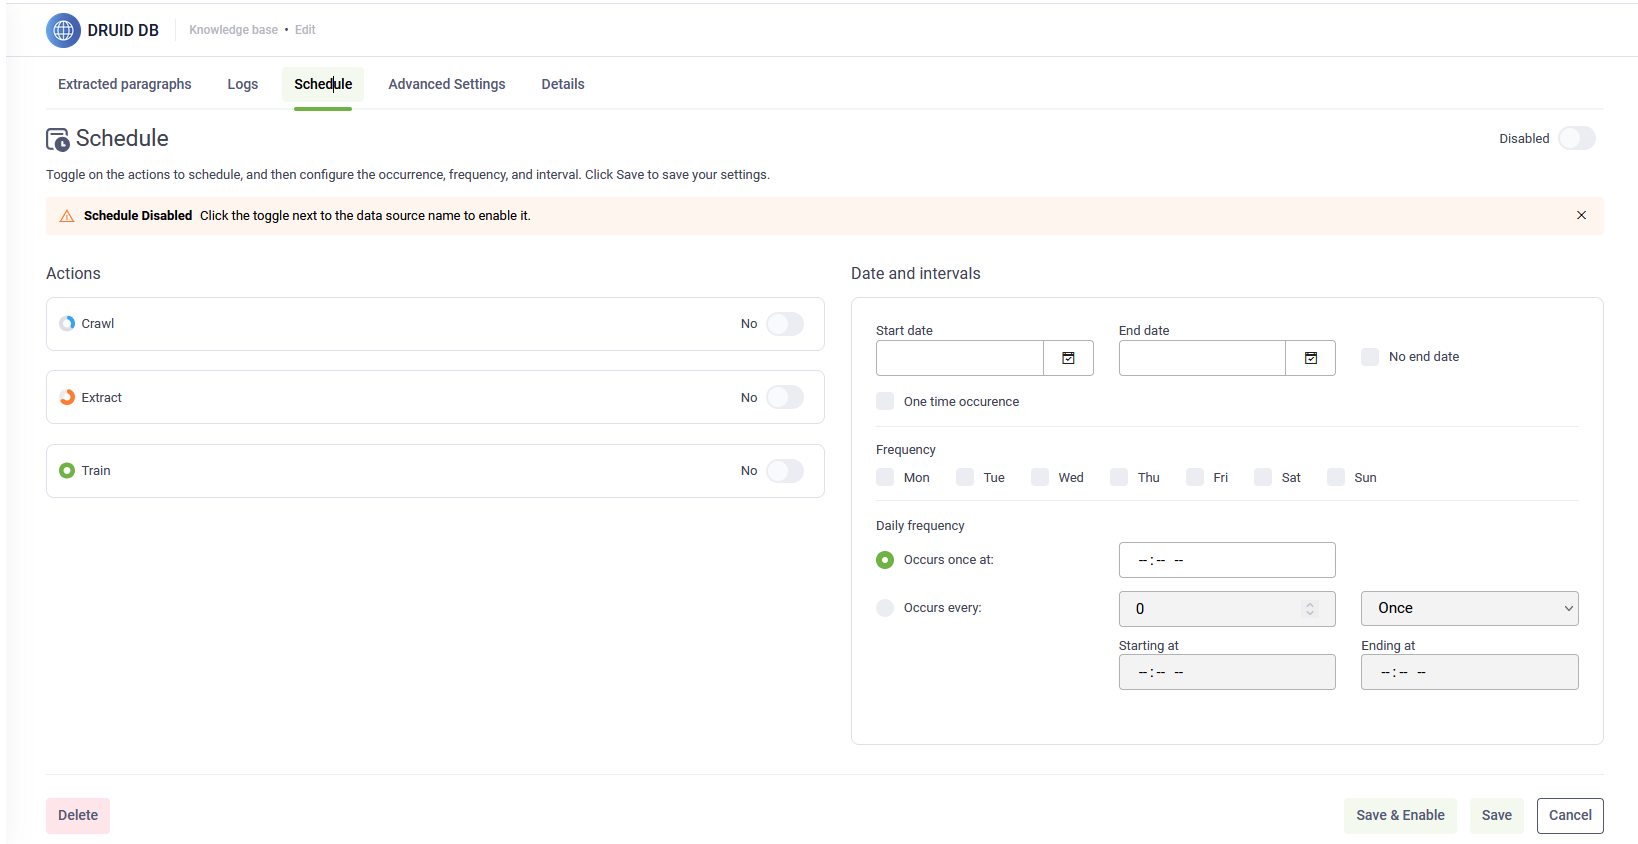Image resolution: width=1638 pixels, height=844 pixels.
Task: Click the DRUID DB globe logo icon
Action: point(63,30)
